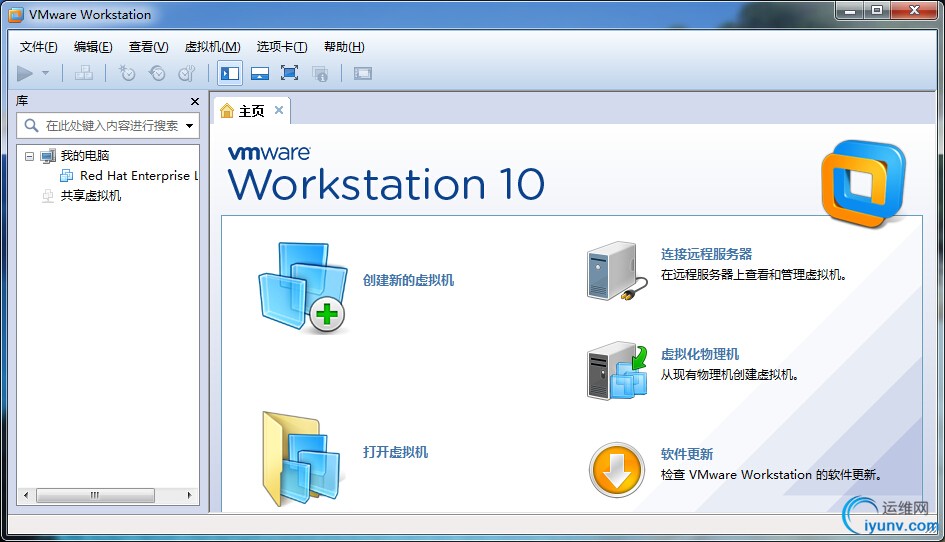Screen dimensions: 945x542
Task: Open the library search filter dropdown arrow
Action: [x=190, y=126]
